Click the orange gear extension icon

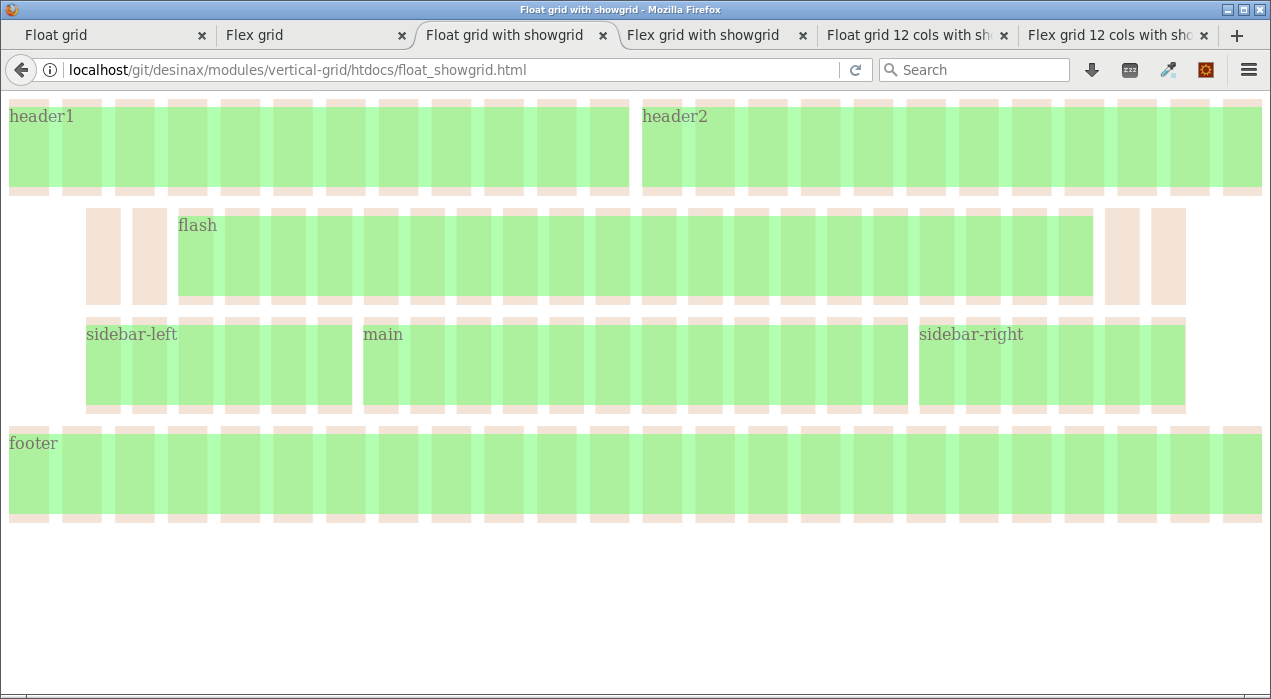click(x=1206, y=70)
